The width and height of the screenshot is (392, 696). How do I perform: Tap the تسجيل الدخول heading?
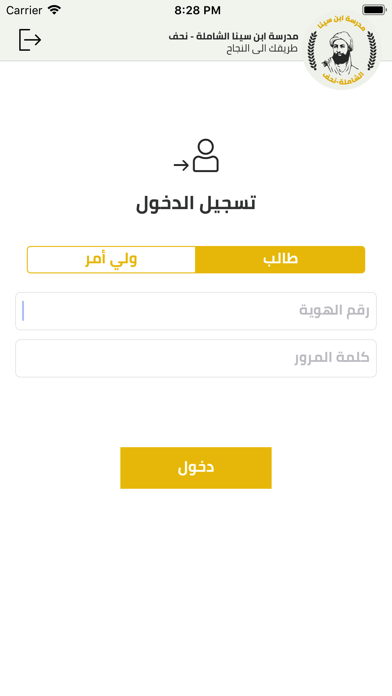[x=196, y=203]
